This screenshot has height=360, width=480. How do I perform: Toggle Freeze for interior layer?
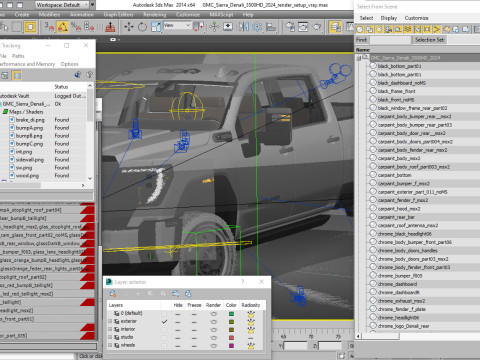(194, 329)
